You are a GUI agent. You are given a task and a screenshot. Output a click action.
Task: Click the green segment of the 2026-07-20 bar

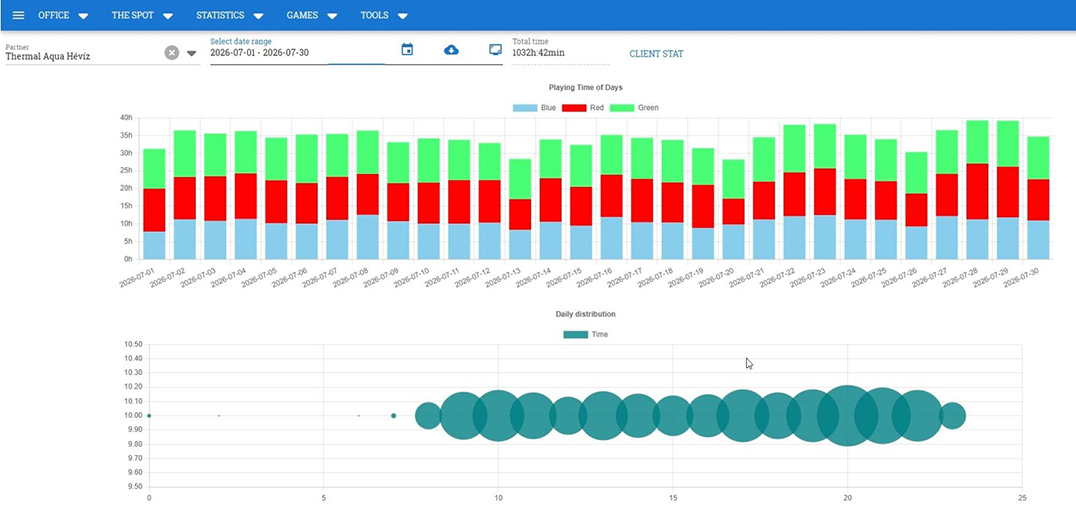(x=734, y=179)
